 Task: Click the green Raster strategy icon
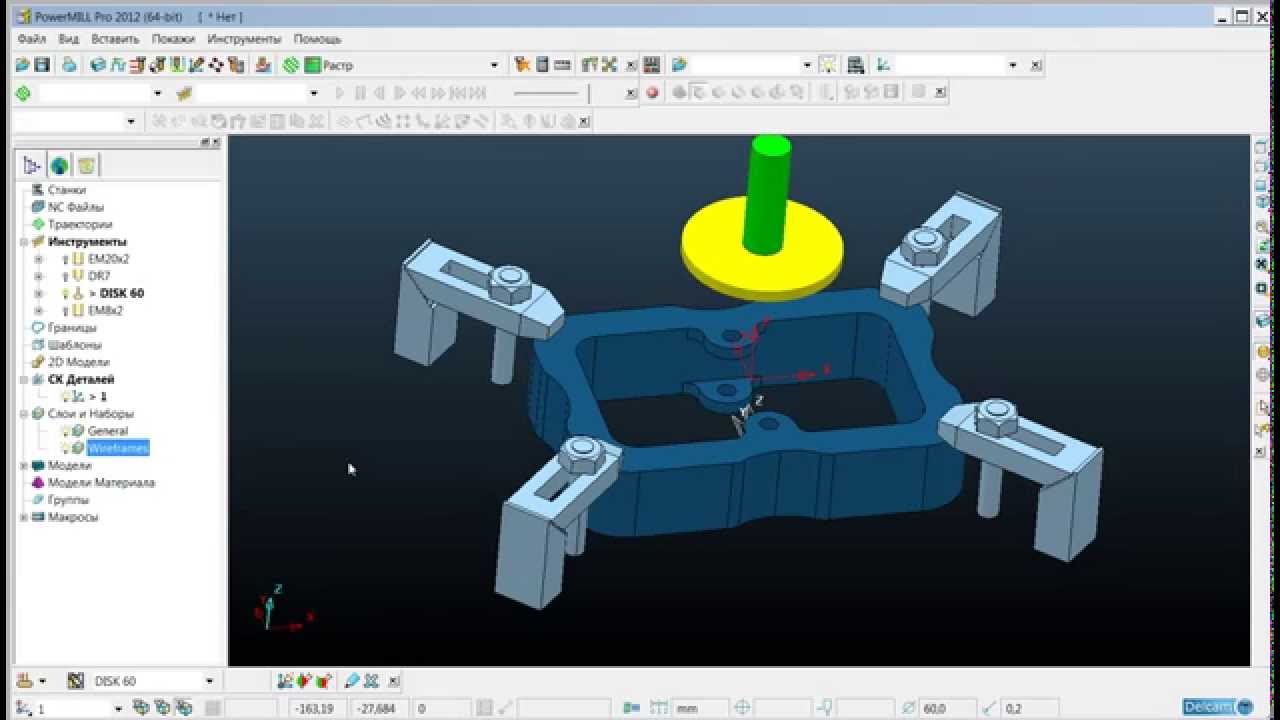pos(313,65)
